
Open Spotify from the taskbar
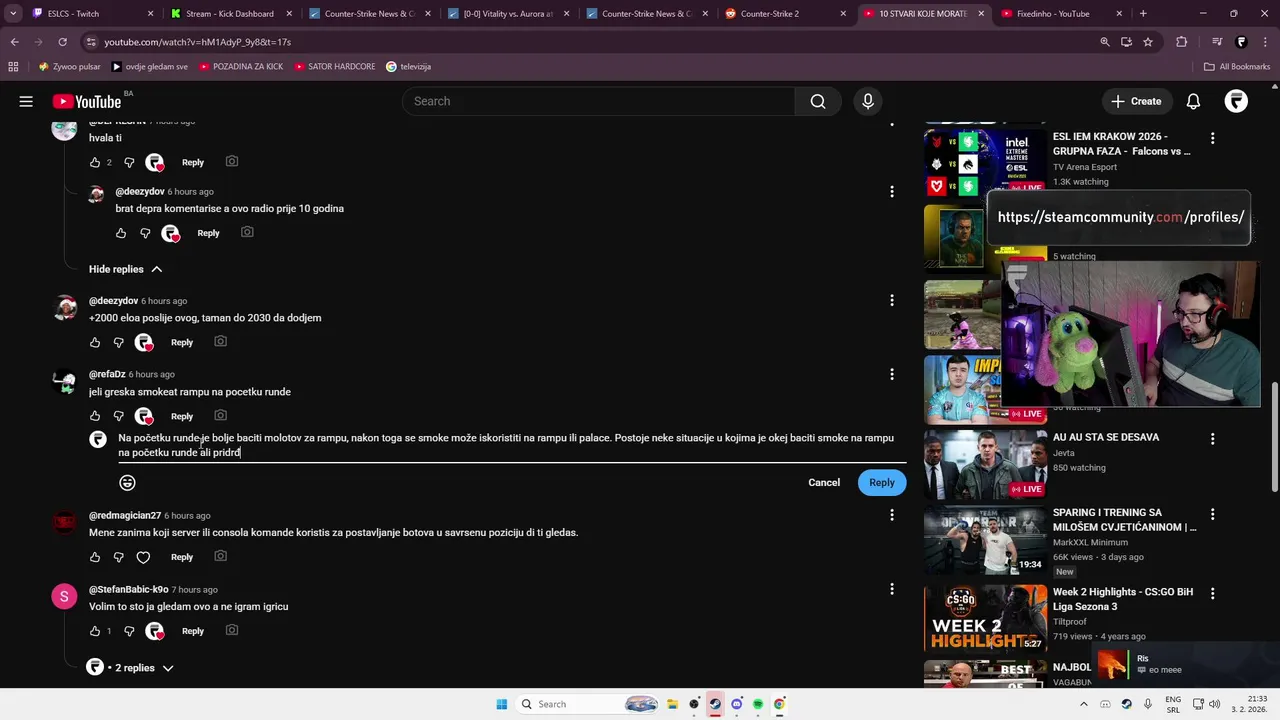(x=758, y=704)
